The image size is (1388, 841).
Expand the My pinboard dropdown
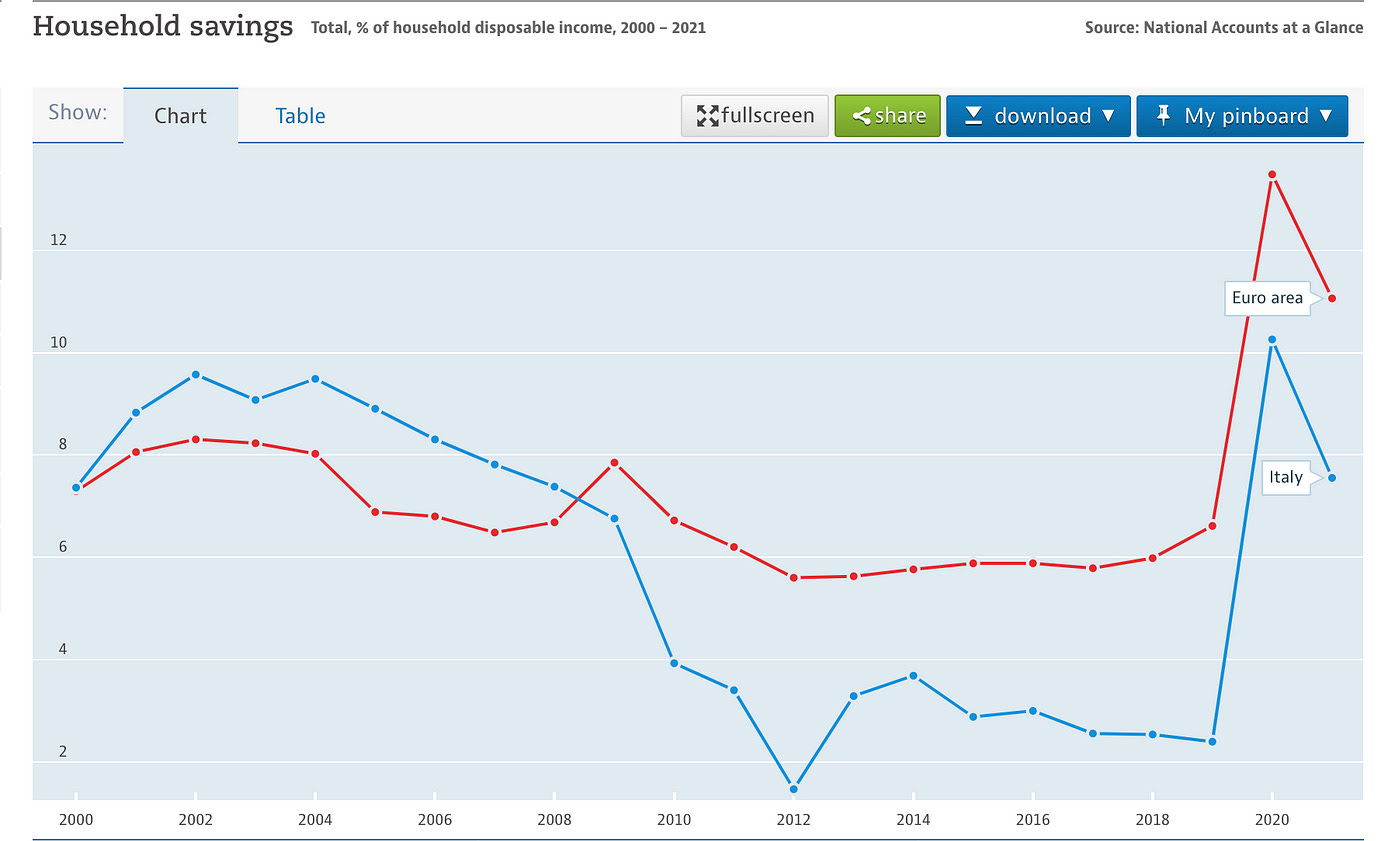coord(1242,116)
